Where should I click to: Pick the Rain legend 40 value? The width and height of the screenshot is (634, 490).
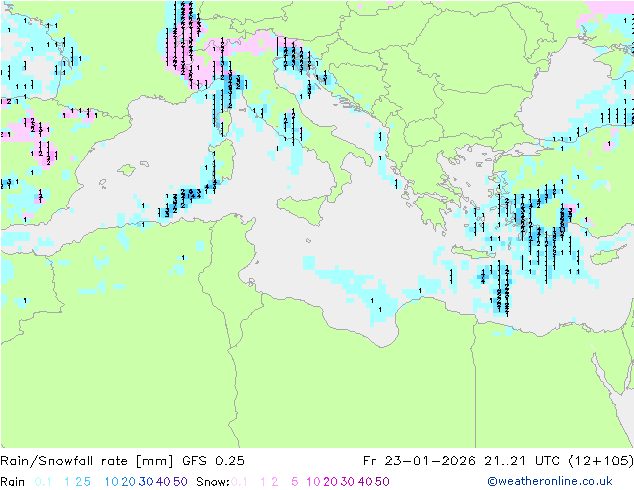(x=163, y=482)
